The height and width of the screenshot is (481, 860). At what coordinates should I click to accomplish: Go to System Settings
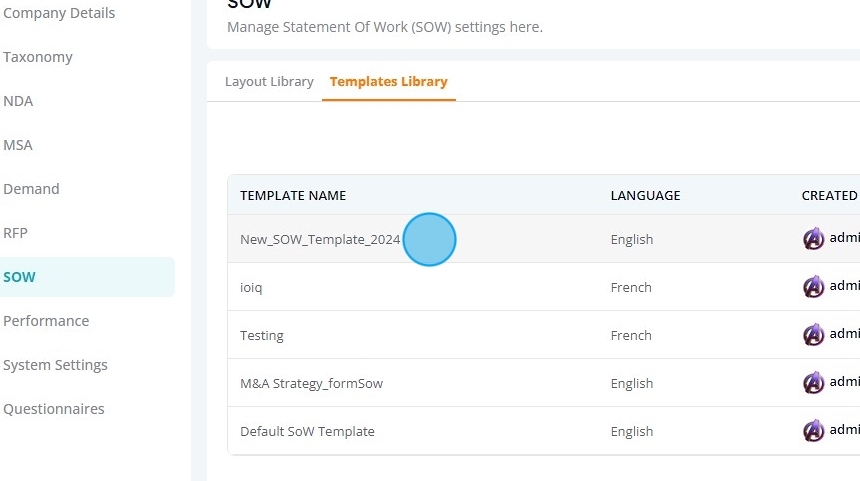click(x=55, y=365)
